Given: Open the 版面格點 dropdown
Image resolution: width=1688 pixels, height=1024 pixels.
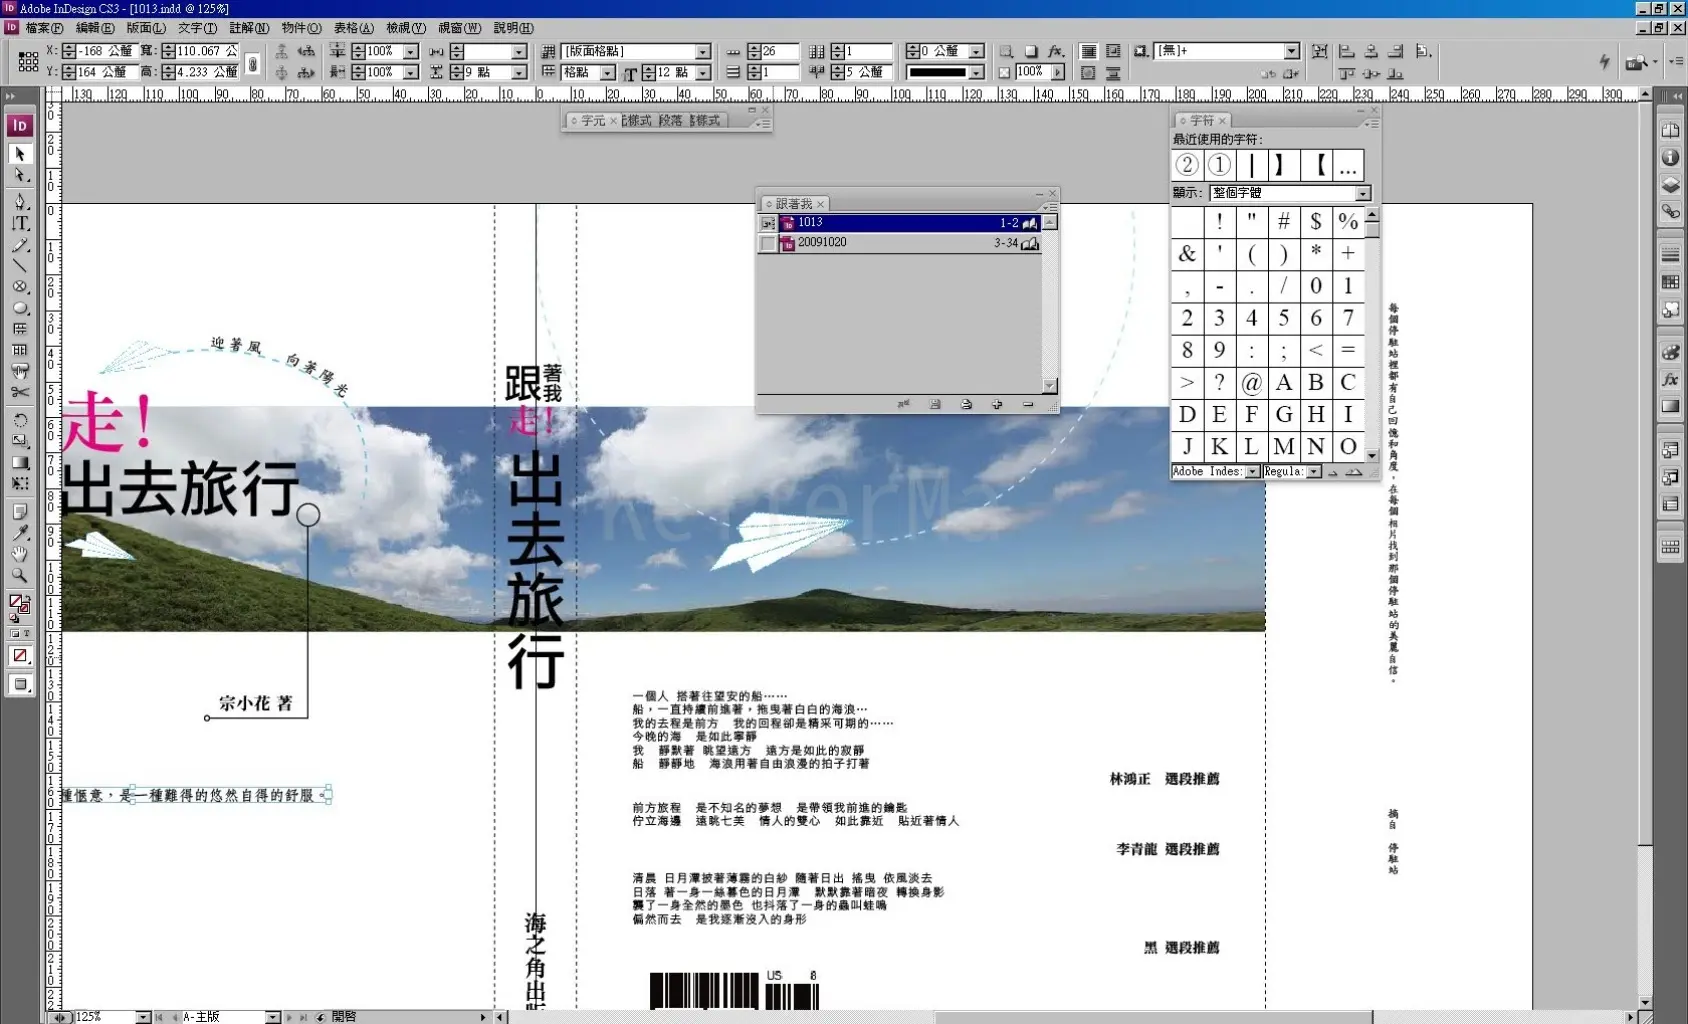Looking at the screenshot, I should pyautogui.click(x=702, y=51).
